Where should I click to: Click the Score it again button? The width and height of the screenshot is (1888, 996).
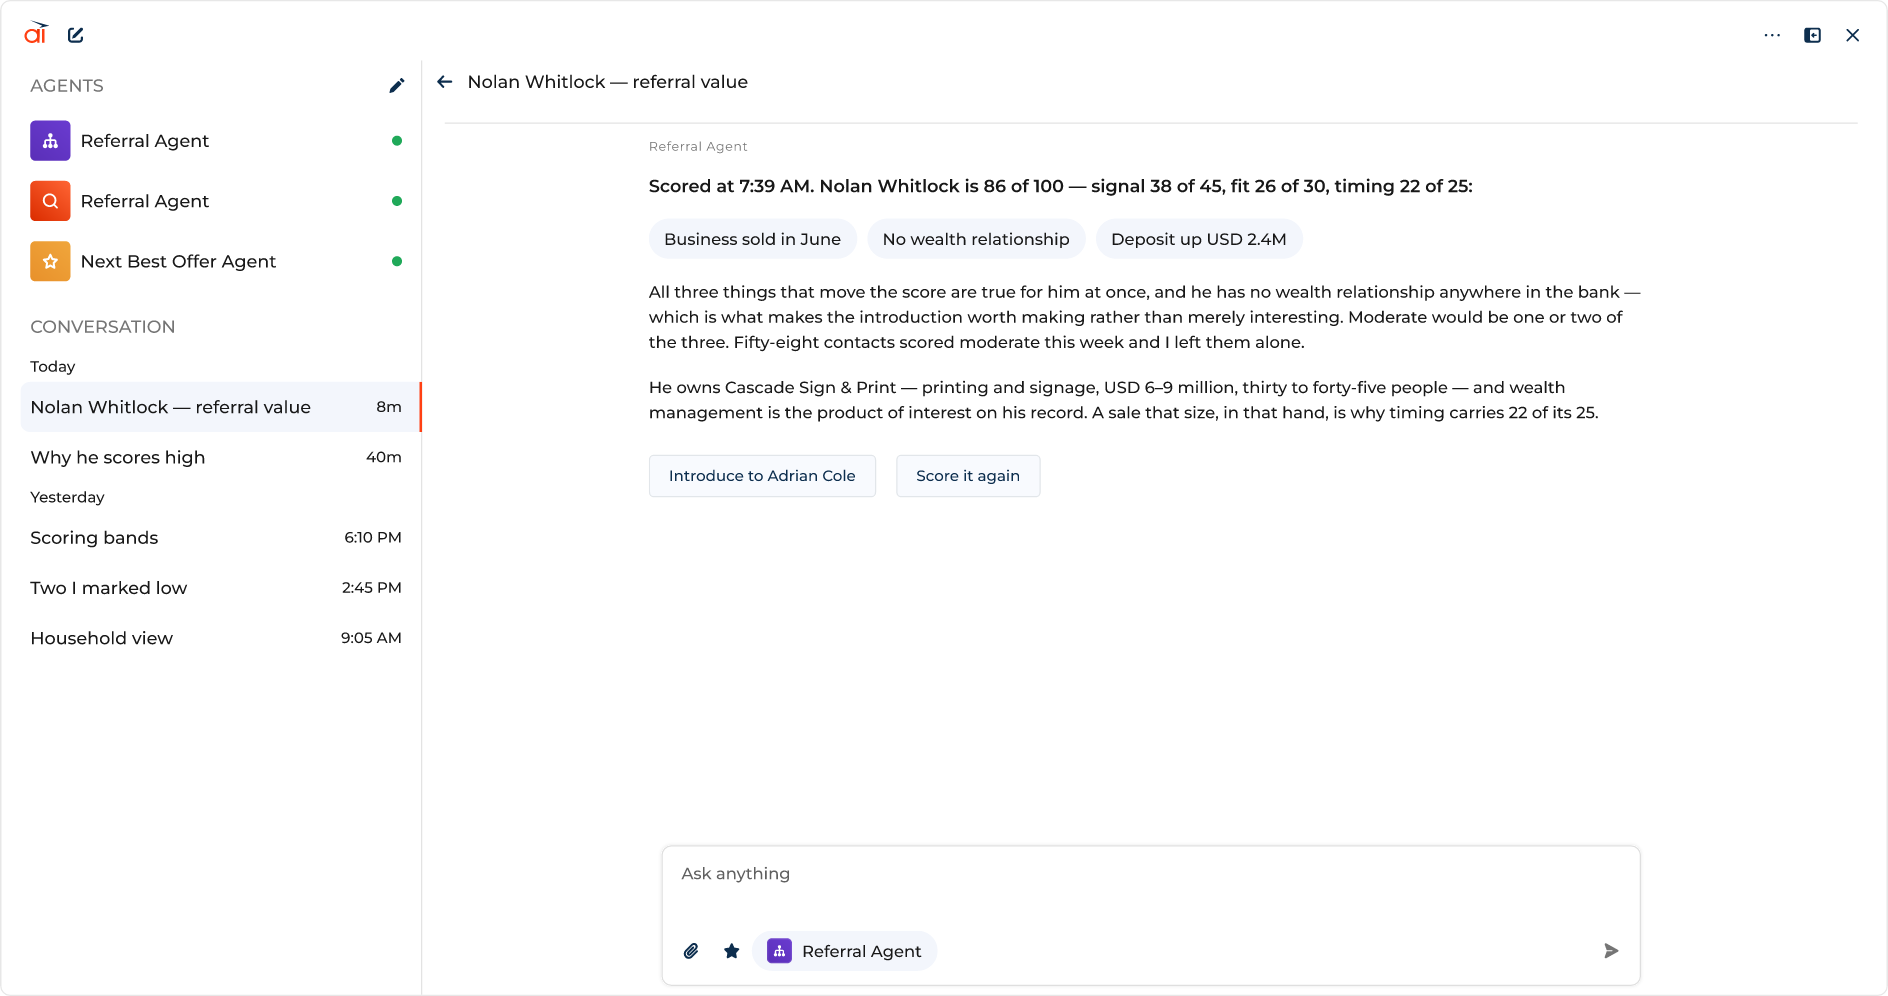[x=968, y=476]
